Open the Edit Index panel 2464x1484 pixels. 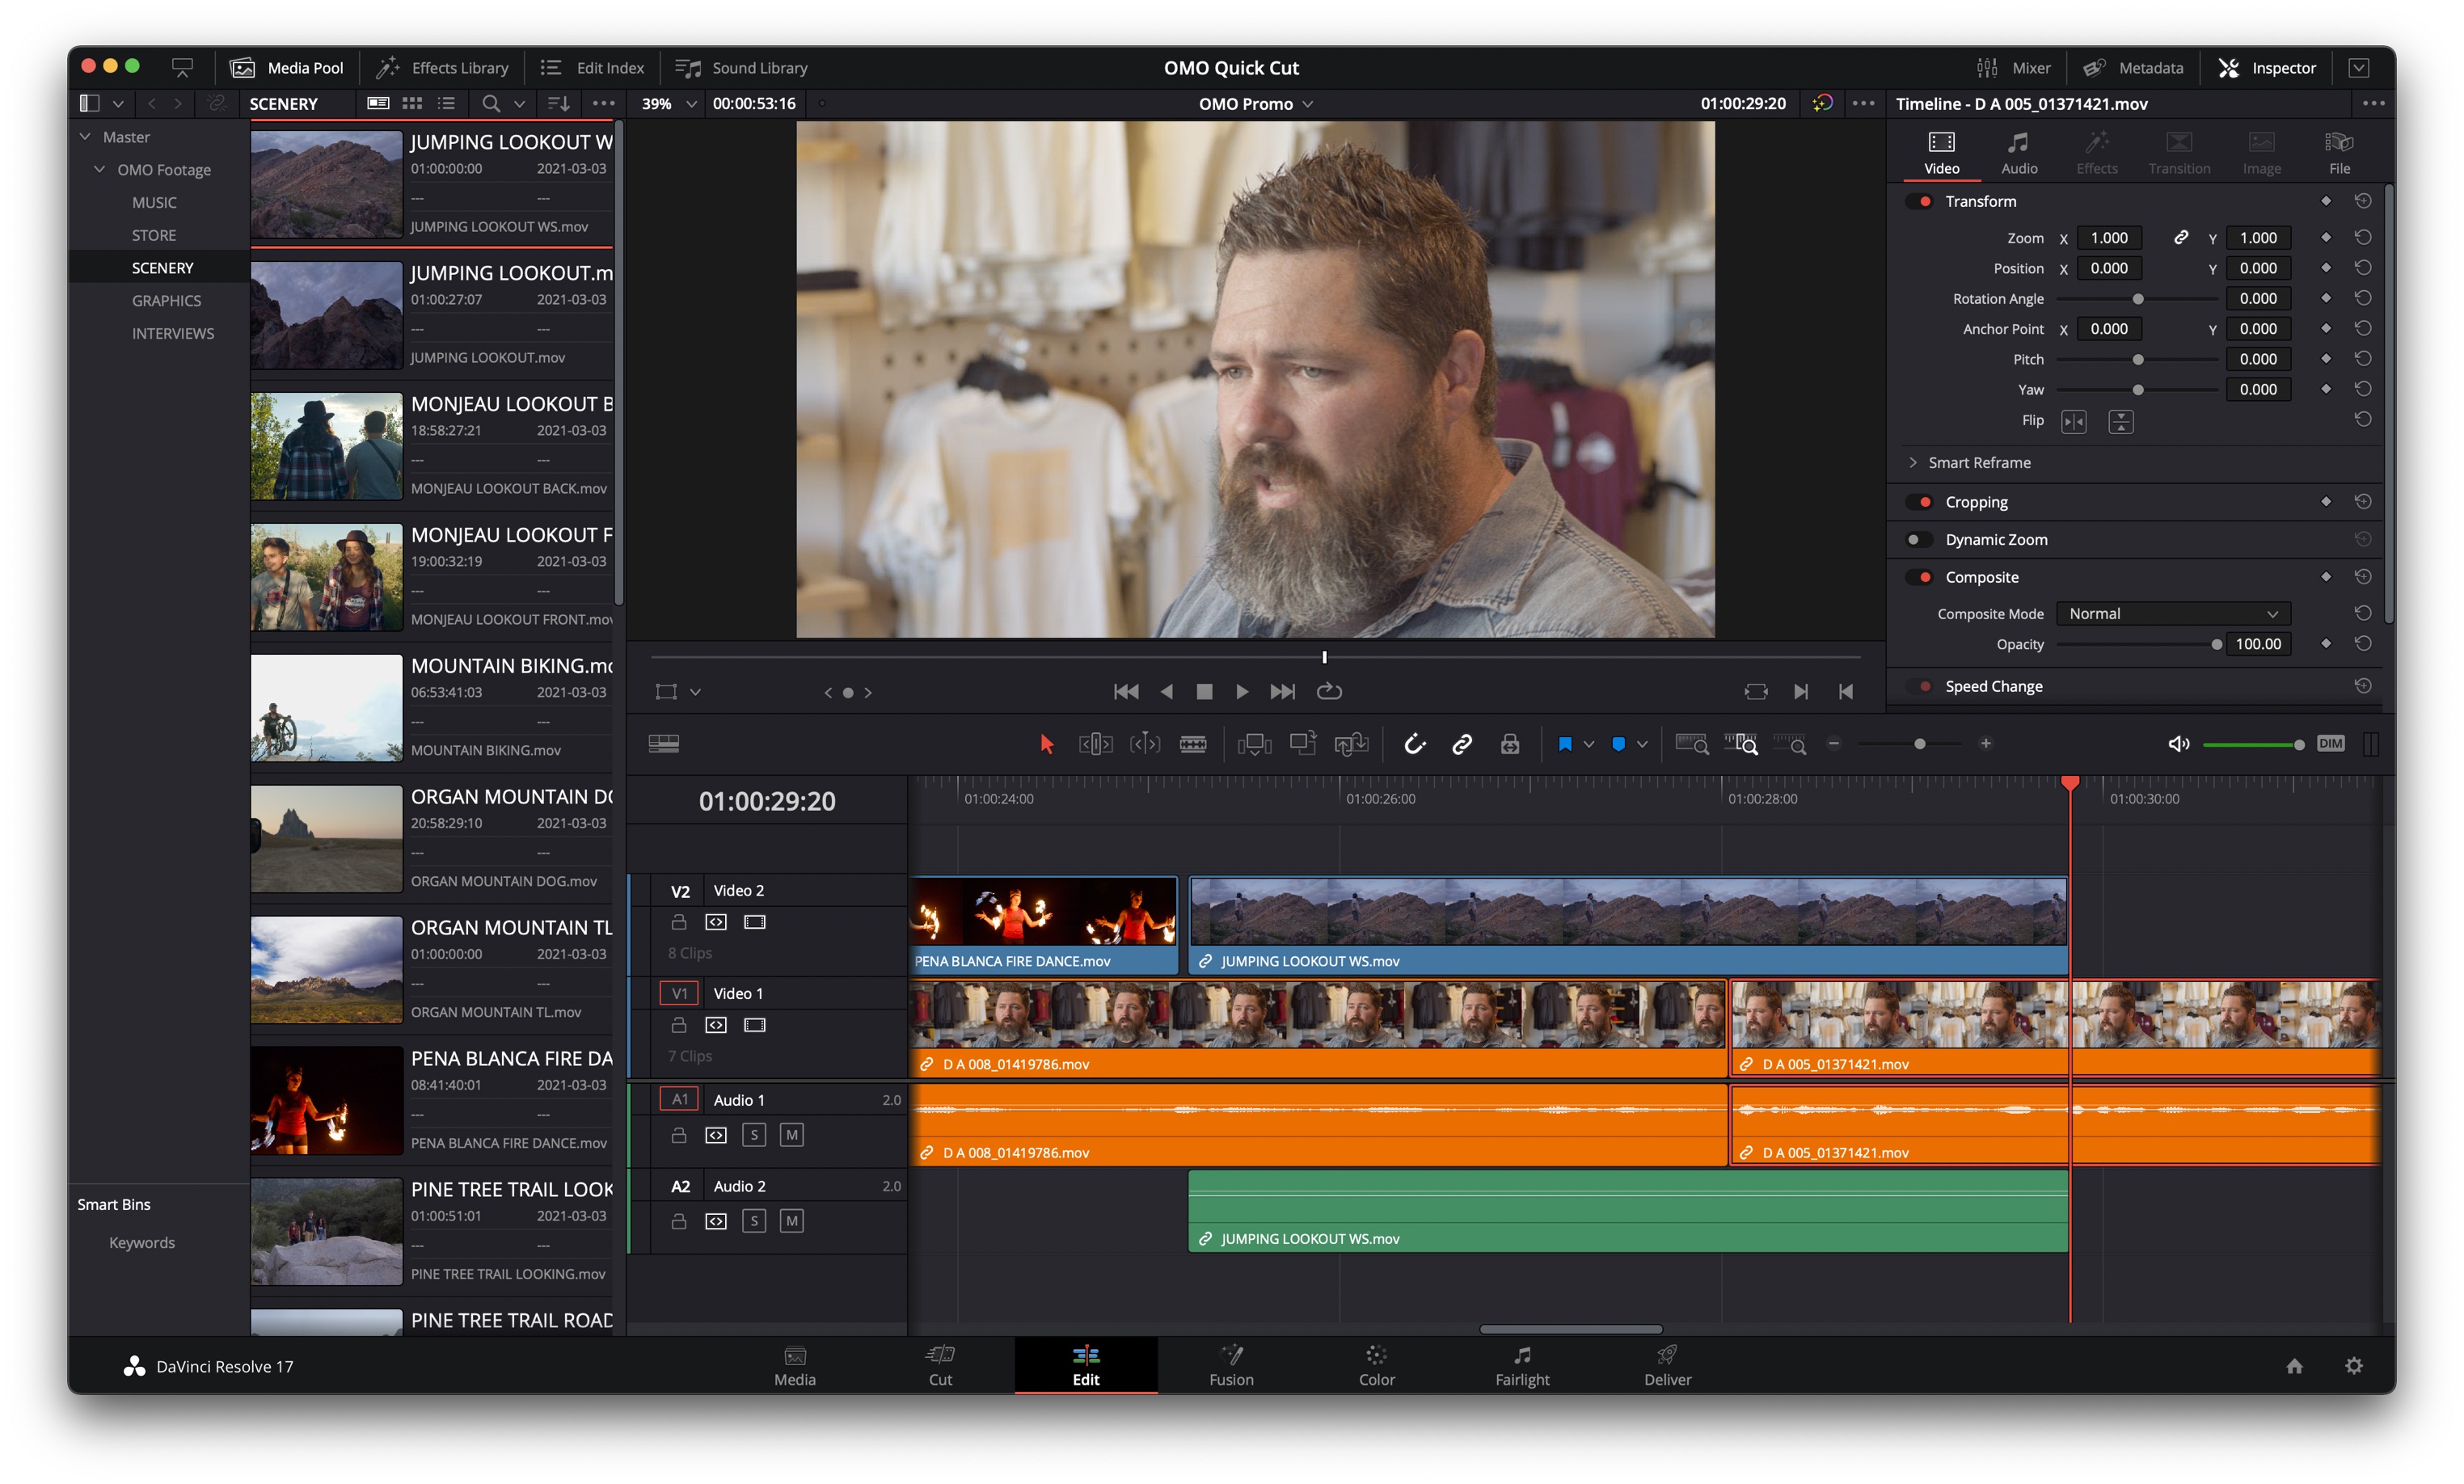pos(592,68)
